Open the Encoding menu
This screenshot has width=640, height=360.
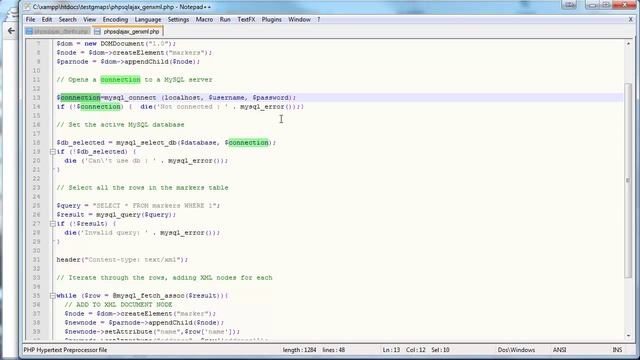coord(115,19)
